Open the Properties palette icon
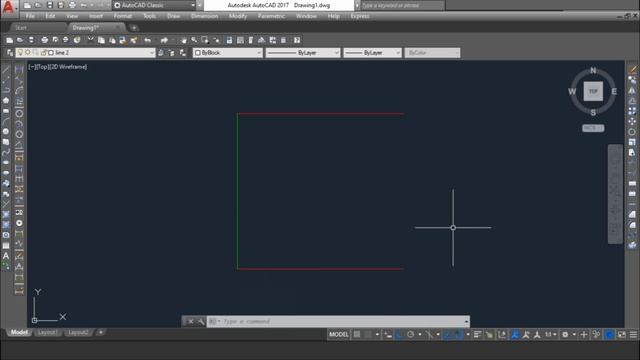 229,40
